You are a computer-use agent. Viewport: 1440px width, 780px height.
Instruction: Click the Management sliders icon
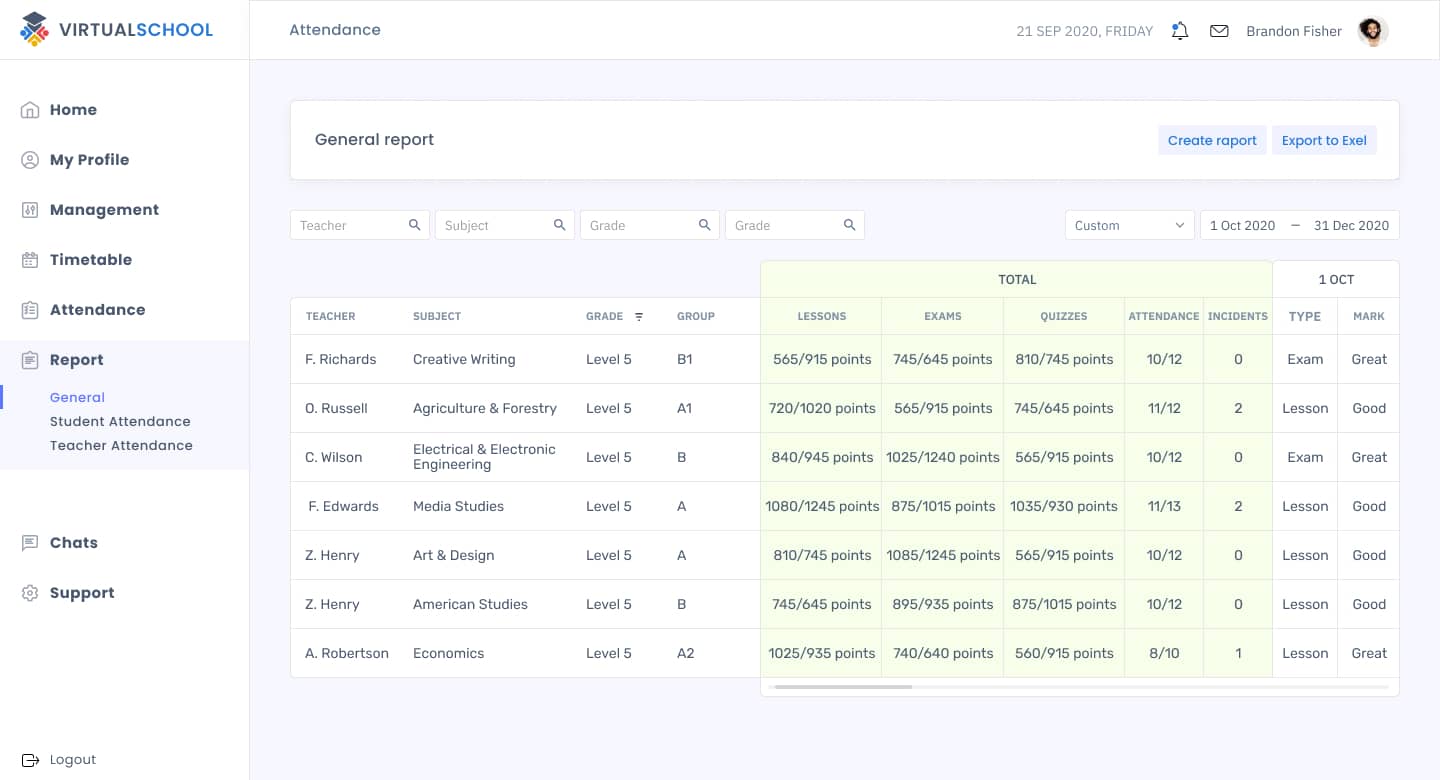(30, 210)
